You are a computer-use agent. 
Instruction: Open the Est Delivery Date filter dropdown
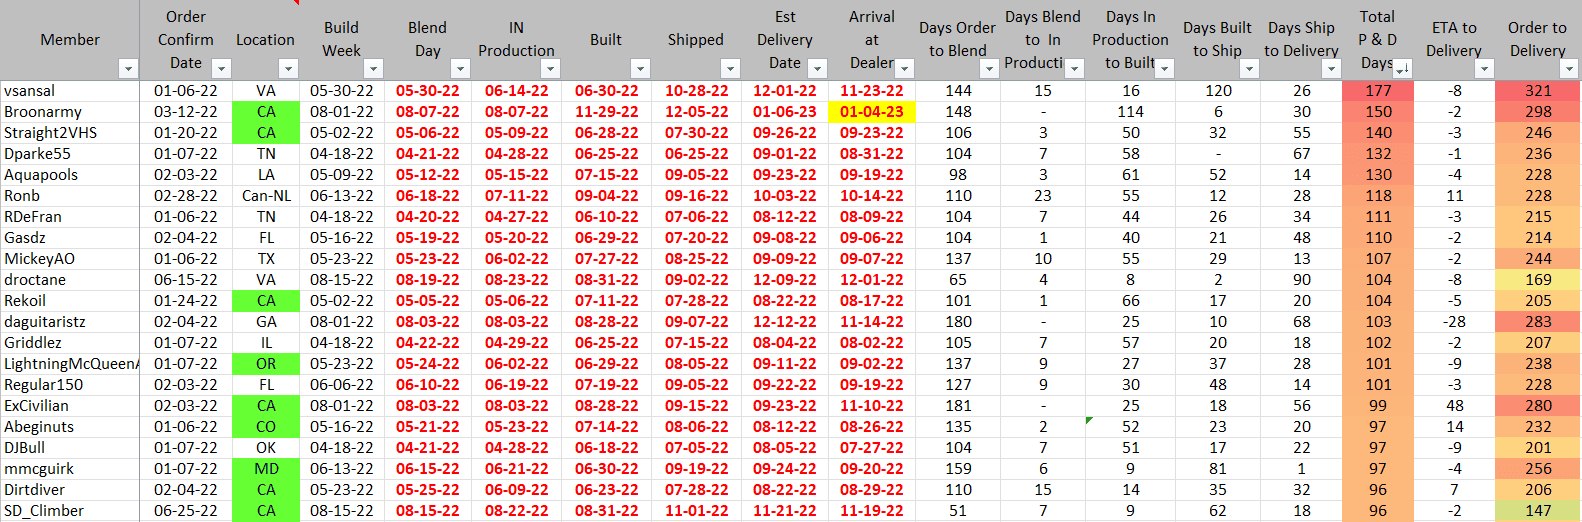pyautogui.click(x=817, y=69)
